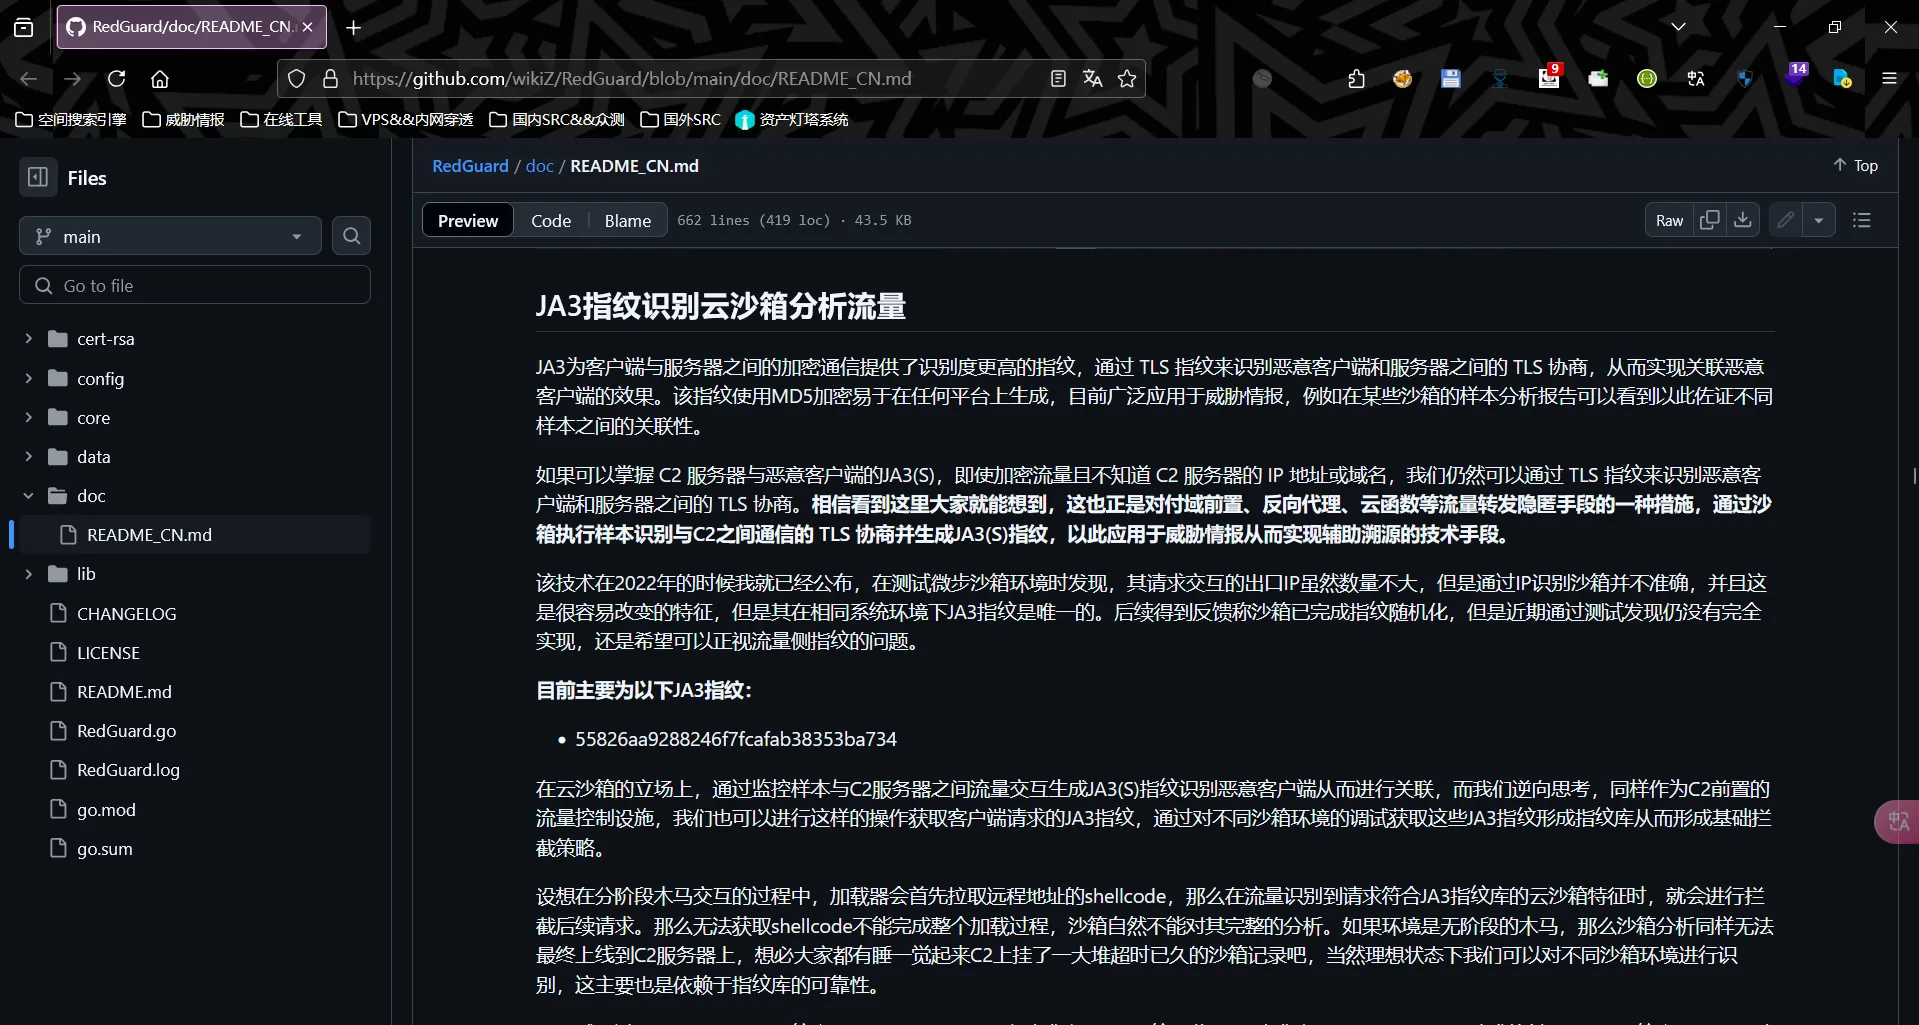Click the JA3 fingerprint hash 55826aa9288246f7fcafab38353ba734
Viewport: 1919px width, 1025px height.
(x=736, y=739)
